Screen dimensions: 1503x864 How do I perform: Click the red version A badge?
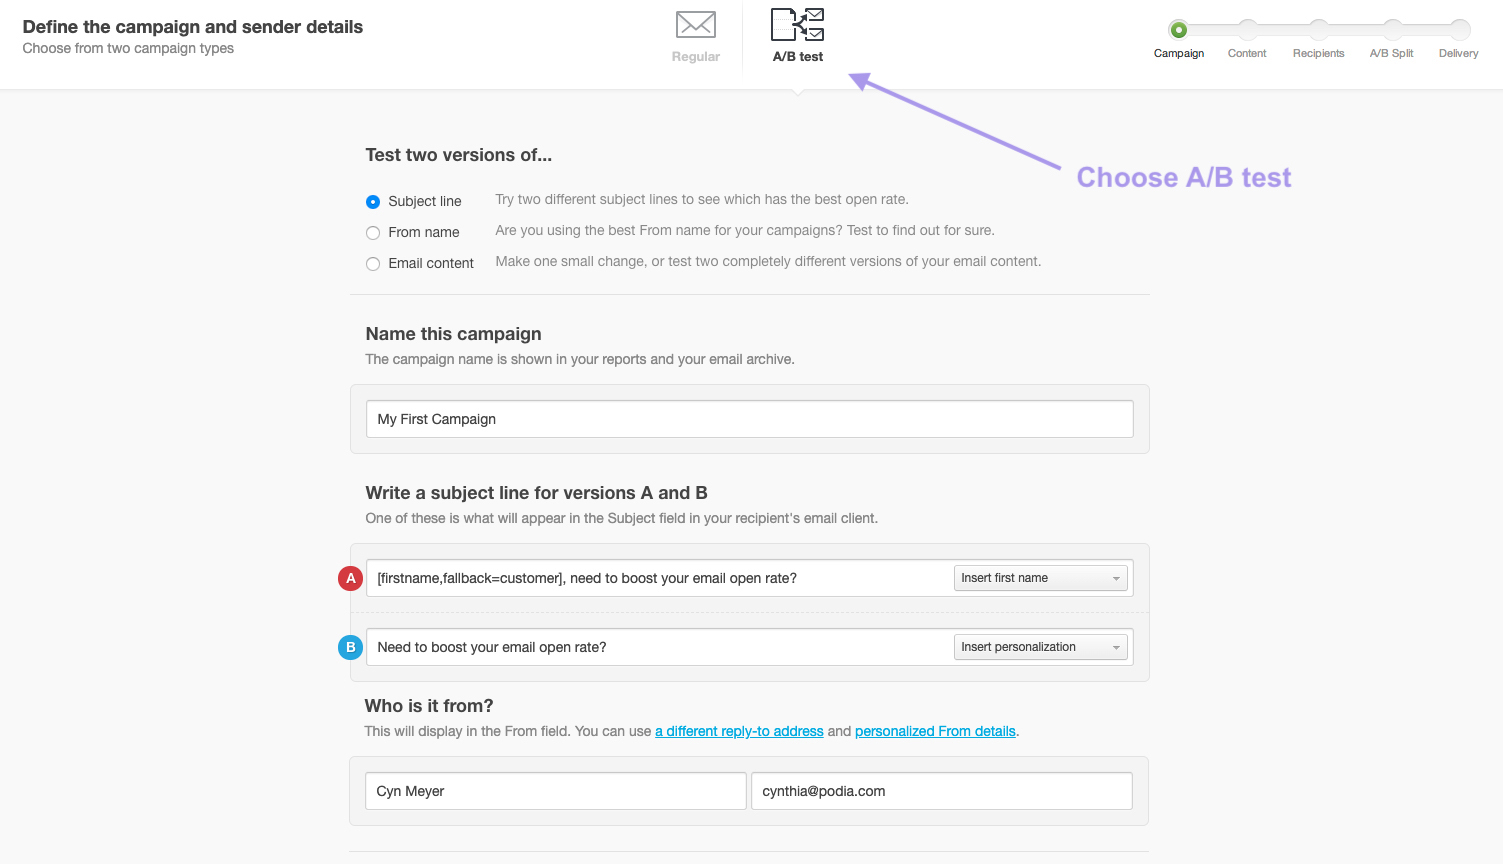pos(349,578)
